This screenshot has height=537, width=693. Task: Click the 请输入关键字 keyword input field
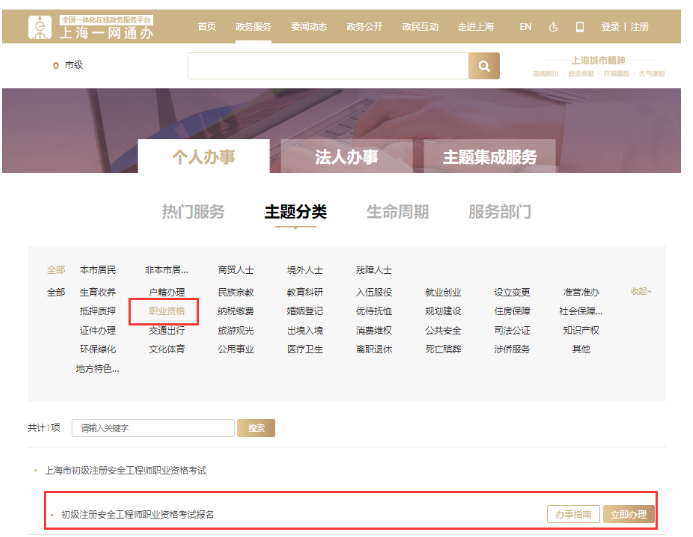pos(153,428)
